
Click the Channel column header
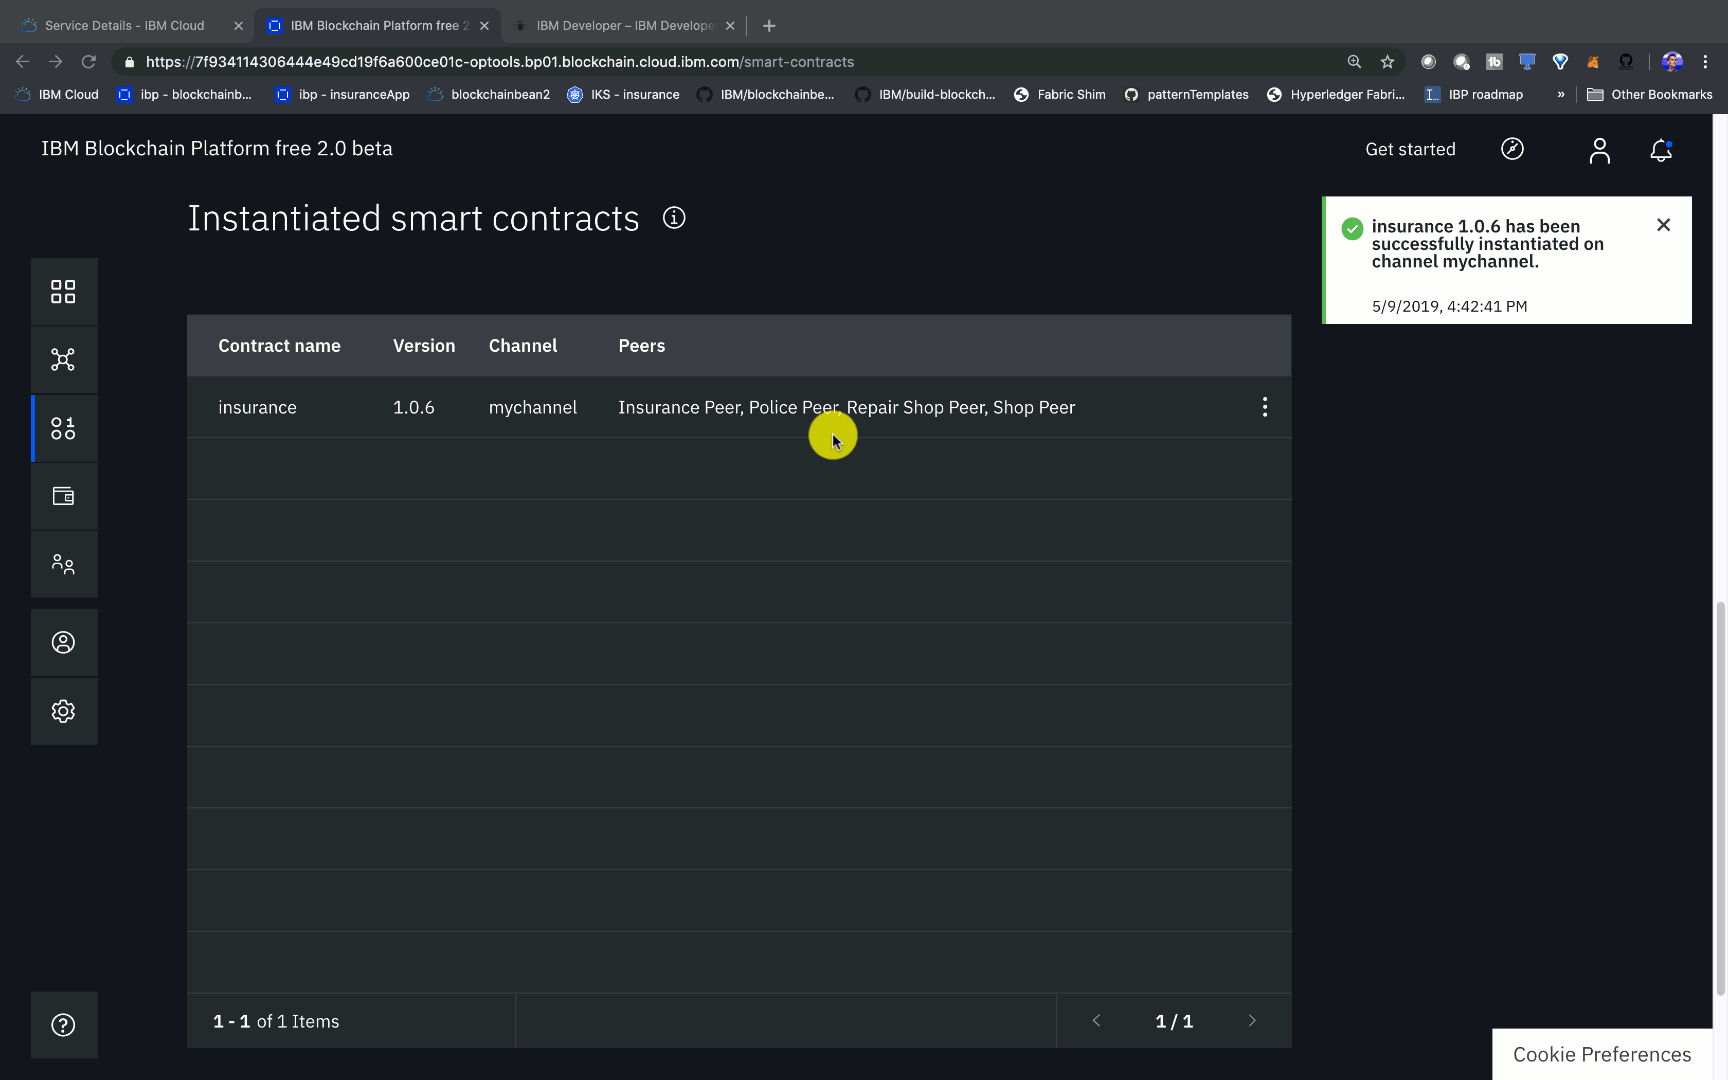coord(523,346)
